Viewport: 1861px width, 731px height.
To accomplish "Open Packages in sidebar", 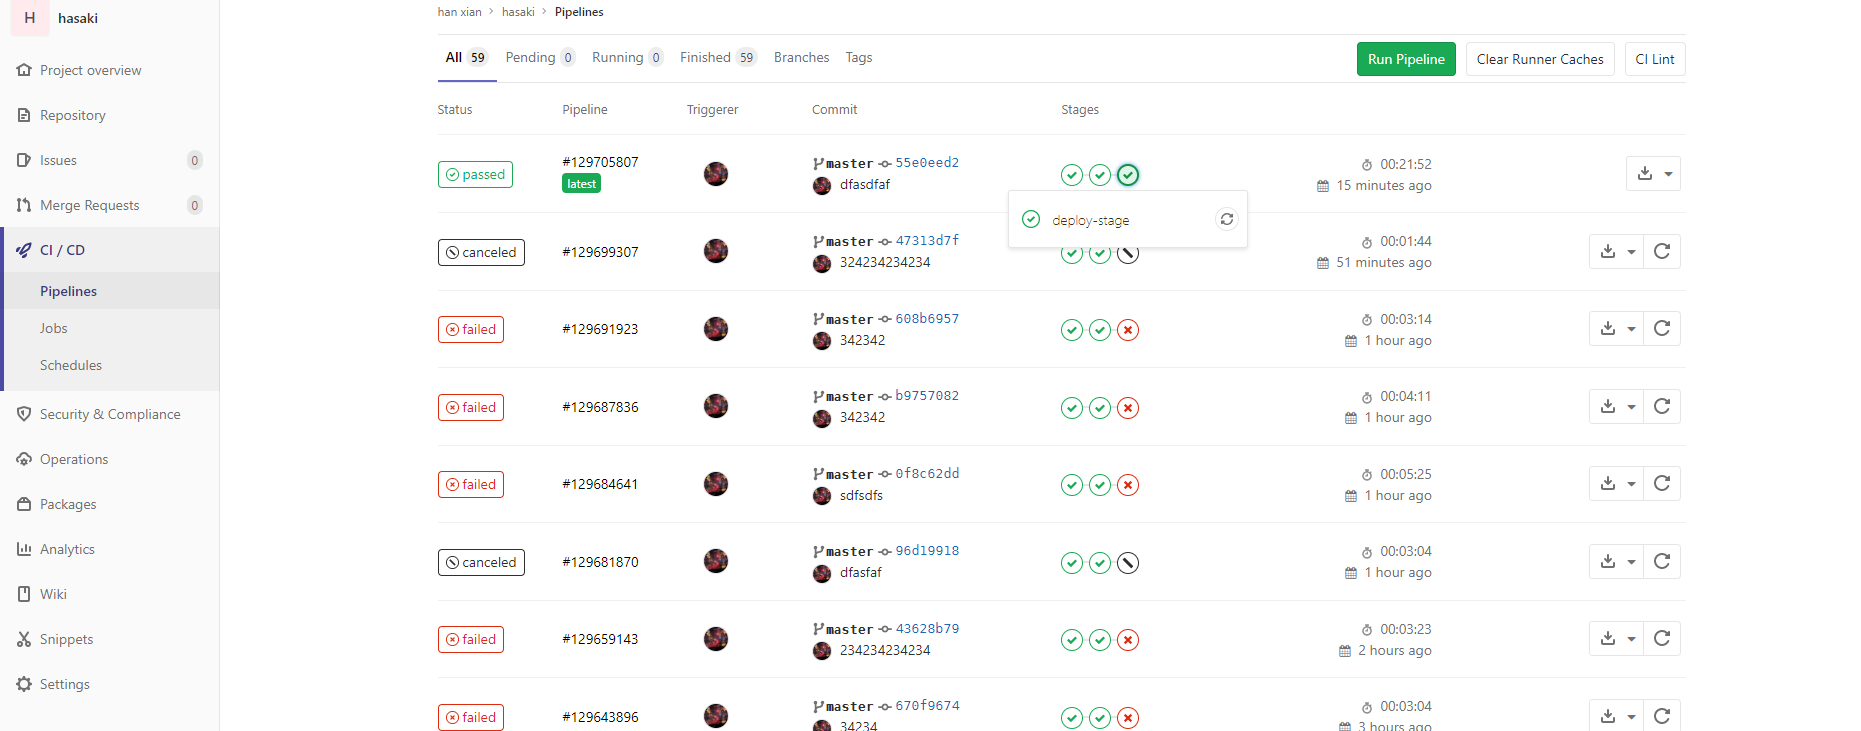I will click(x=68, y=504).
